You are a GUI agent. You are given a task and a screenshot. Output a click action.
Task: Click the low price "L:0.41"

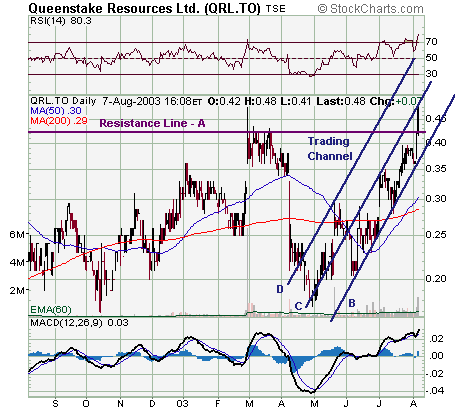pyautogui.click(x=296, y=101)
